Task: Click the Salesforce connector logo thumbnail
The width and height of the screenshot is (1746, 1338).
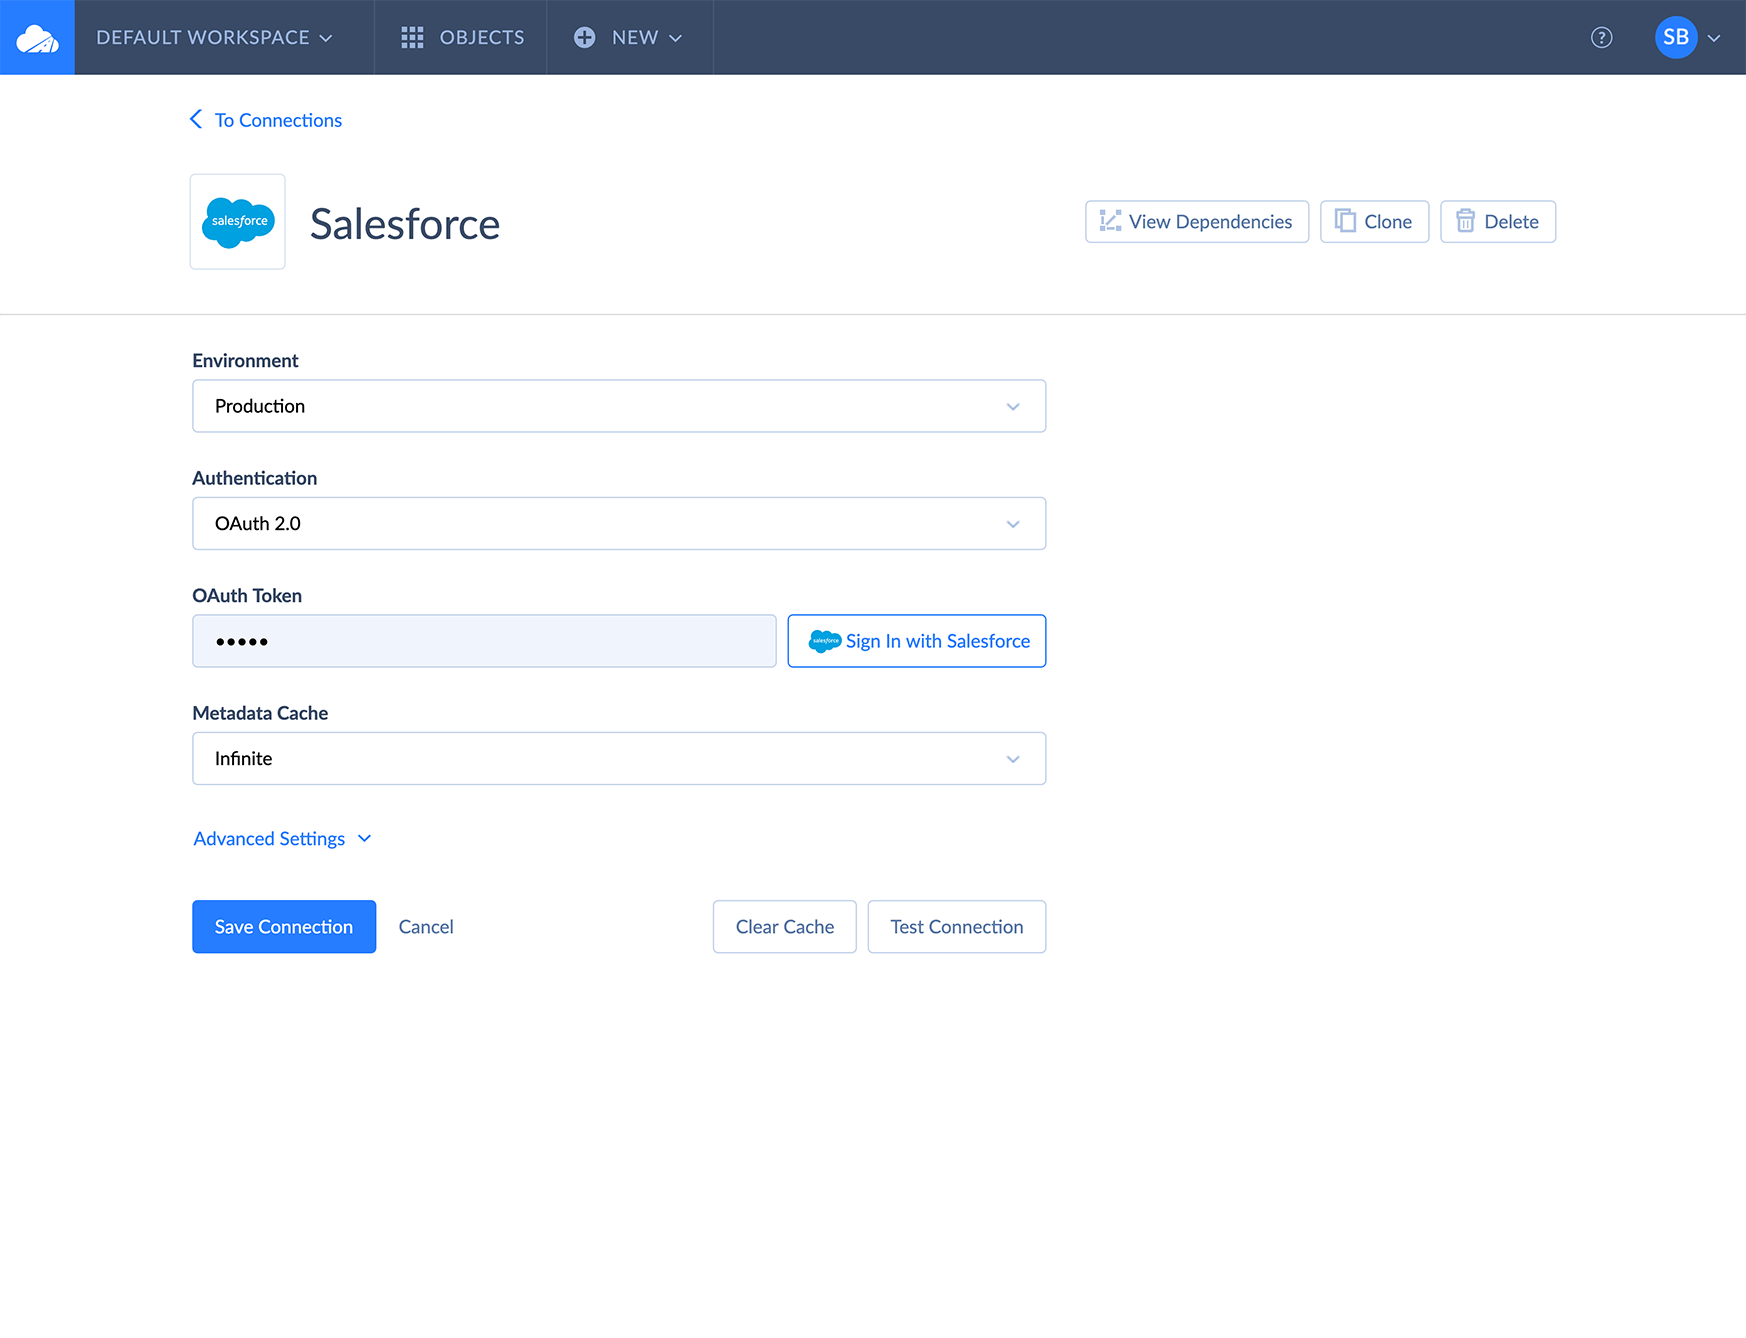Action: pos(238,221)
